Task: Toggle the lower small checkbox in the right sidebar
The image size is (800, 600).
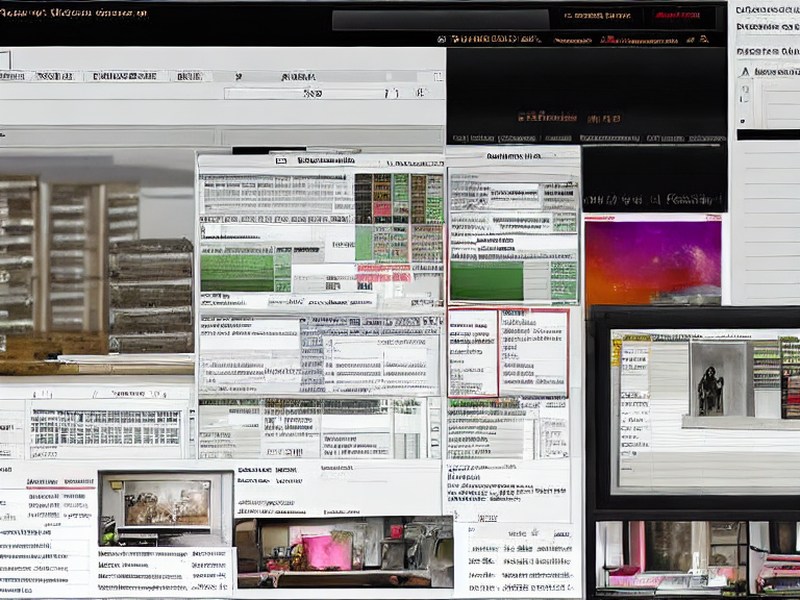Action: (x=745, y=98)
